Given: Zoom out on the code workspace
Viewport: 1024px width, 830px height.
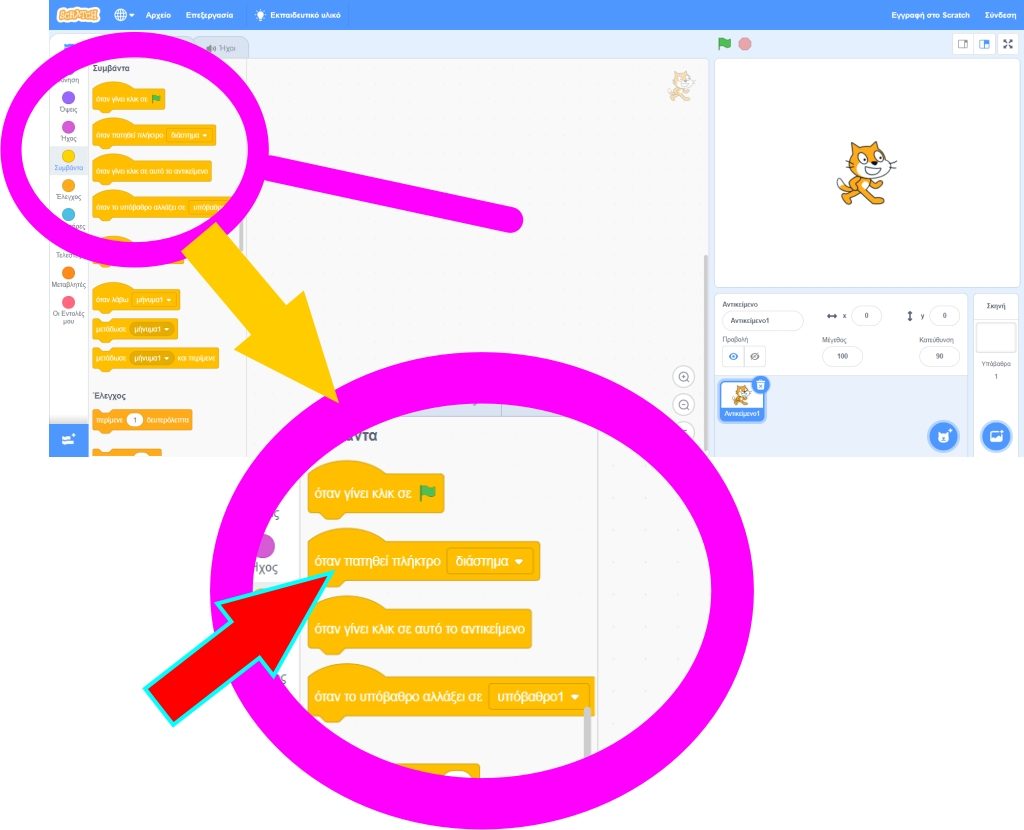Looking at the screenshot, I should point(684,405).
